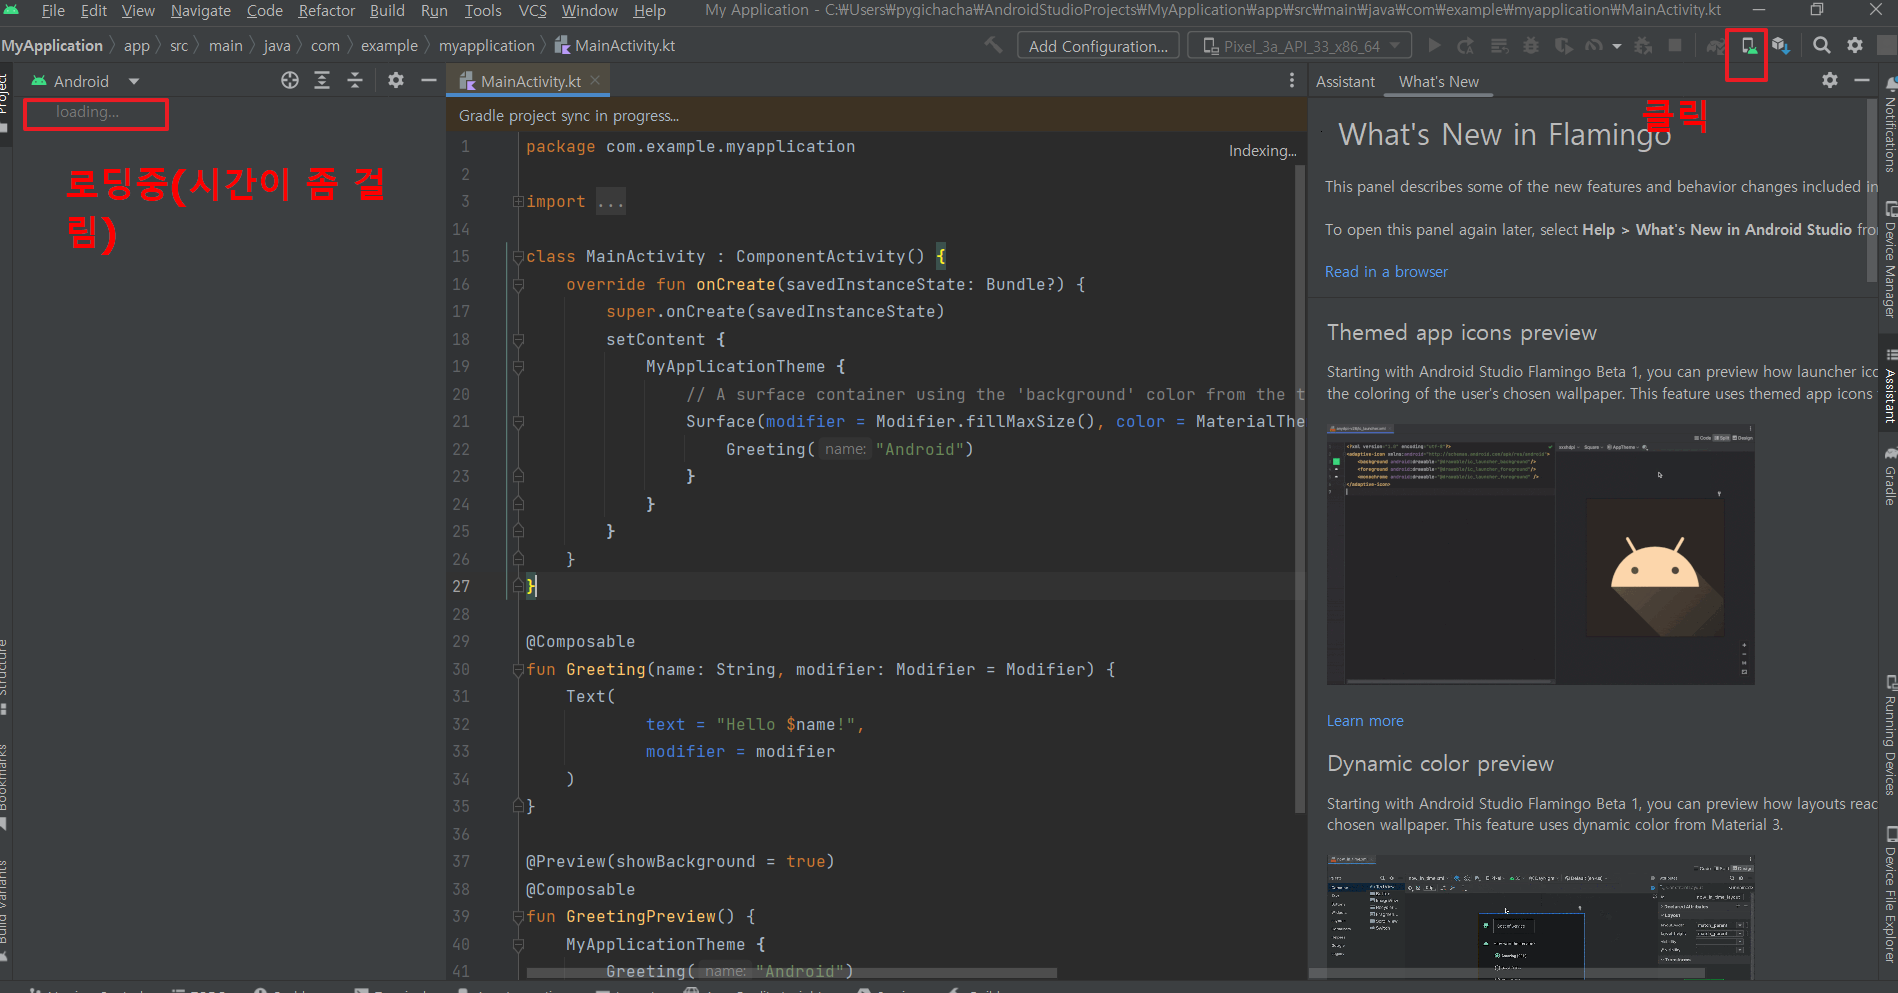Click Dynamic color preview image
The height and width of the screenshot is (993, 1898).
[1540, 916]
